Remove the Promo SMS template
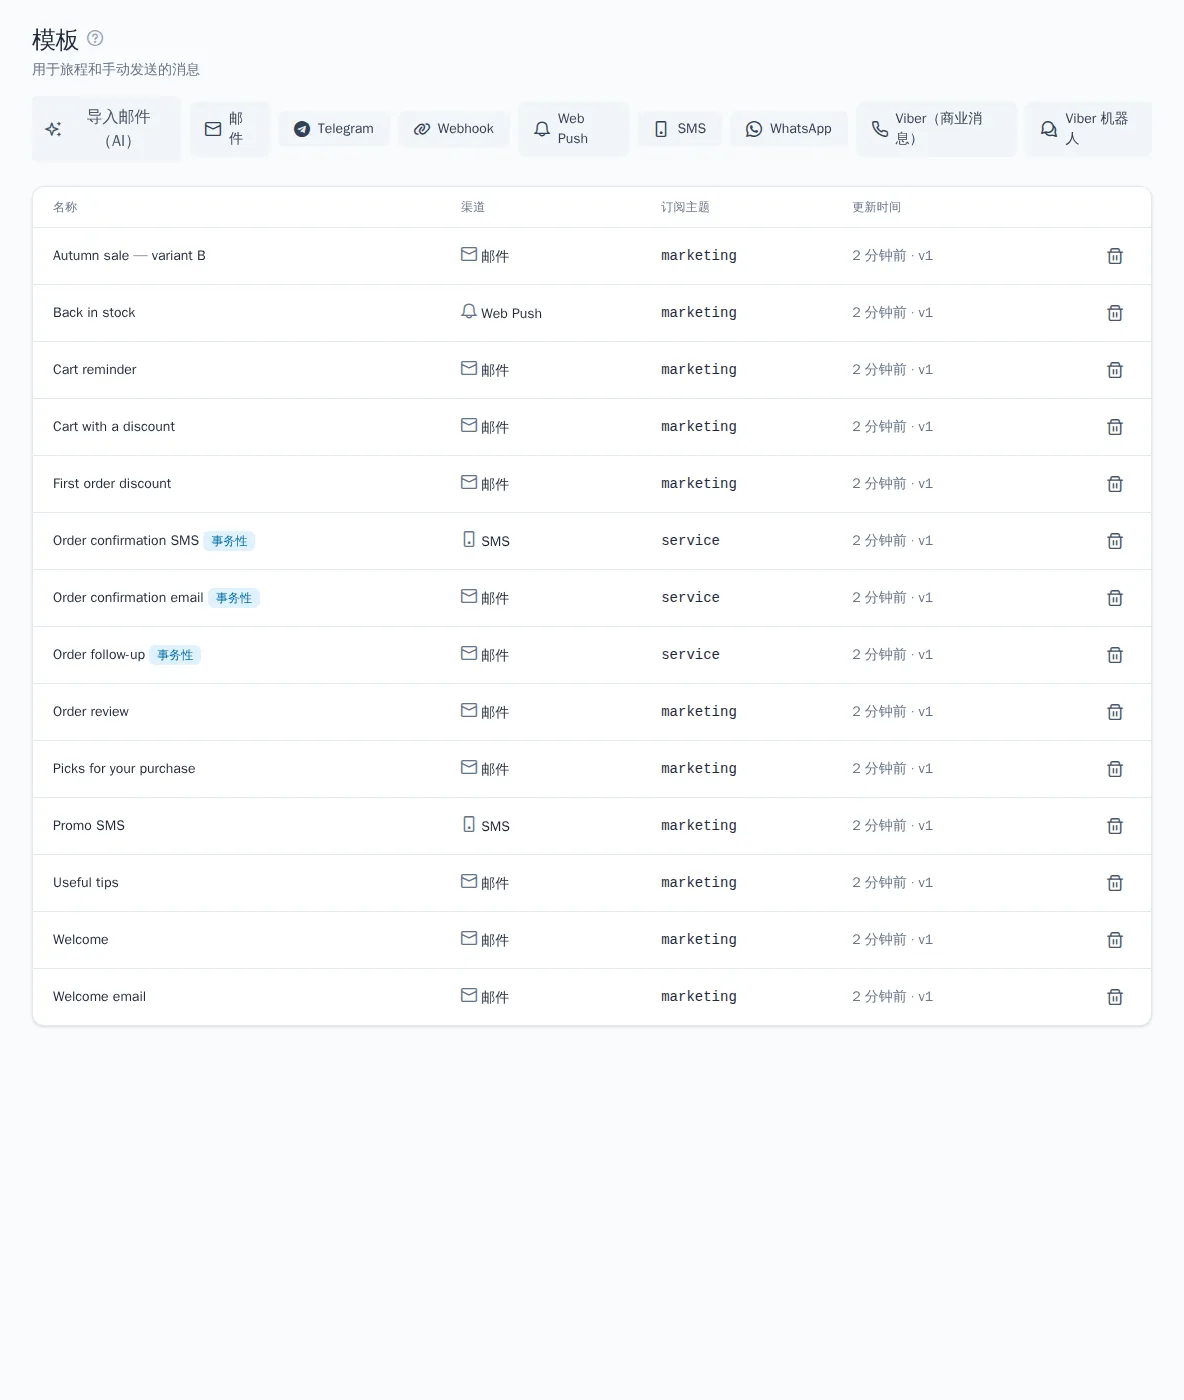The image size is (1184, 1400). (1115, 826)
